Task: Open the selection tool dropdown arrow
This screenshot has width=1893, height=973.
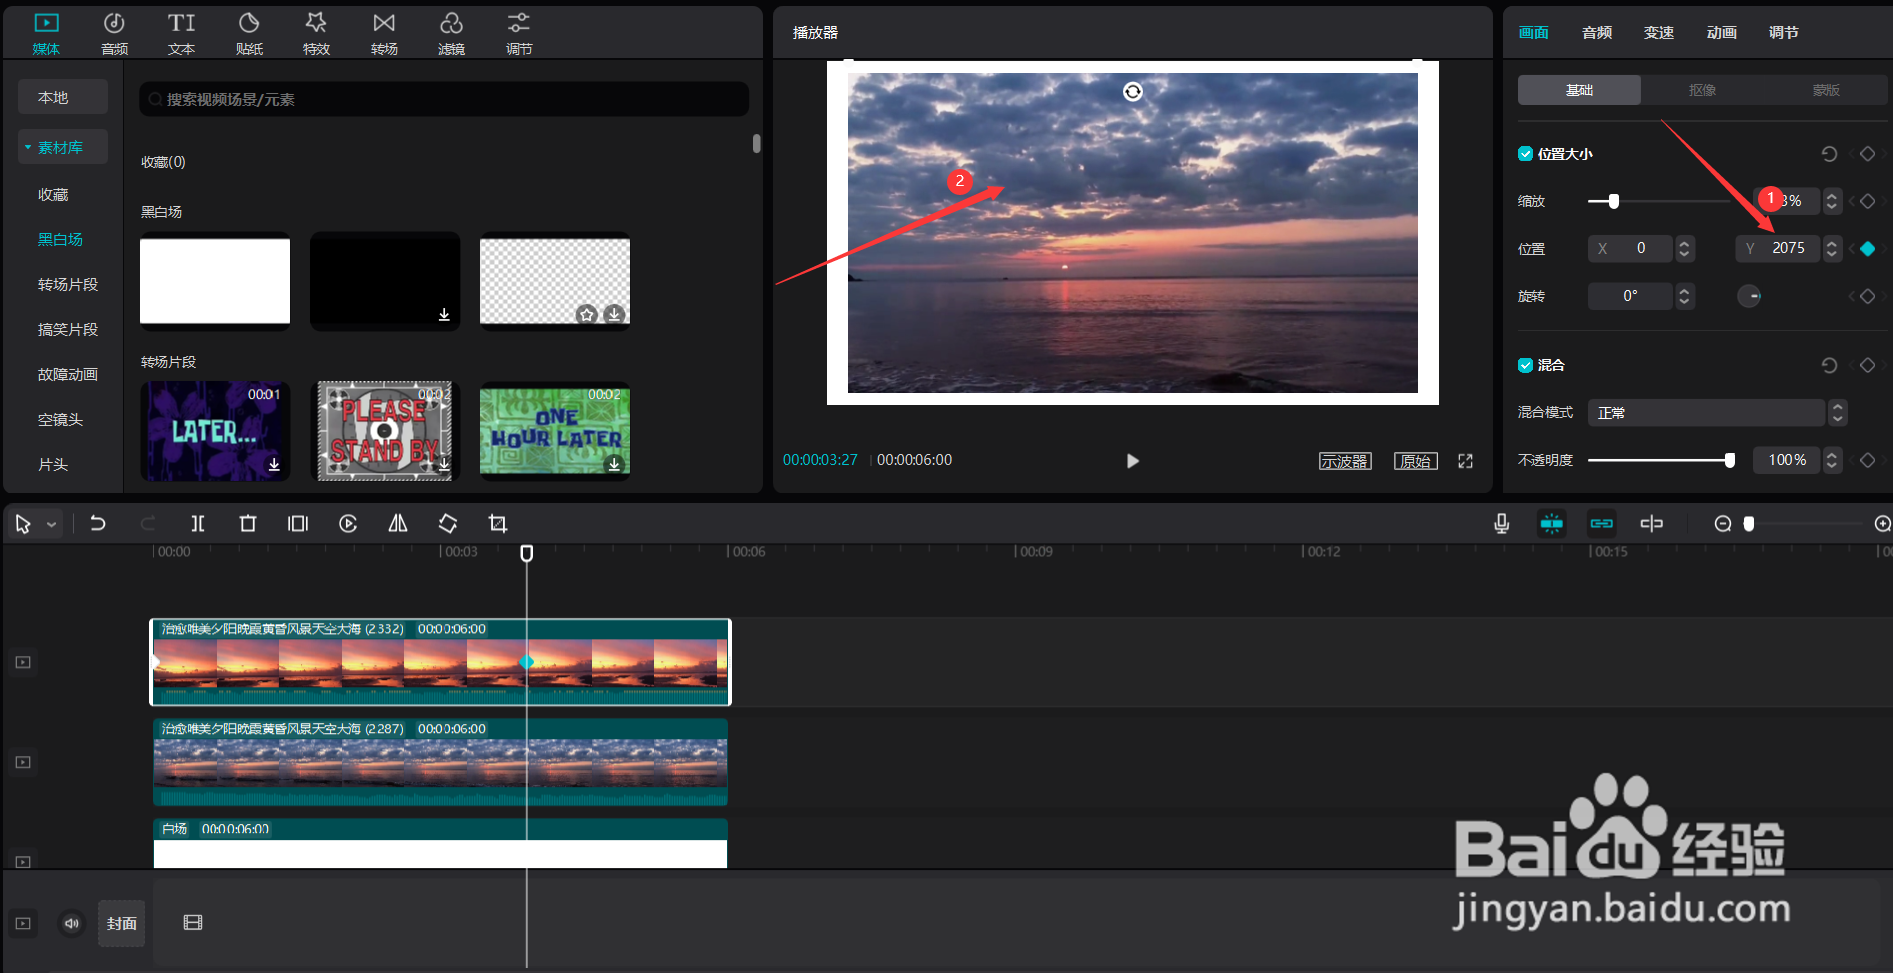Action: [x=52, y=524]
